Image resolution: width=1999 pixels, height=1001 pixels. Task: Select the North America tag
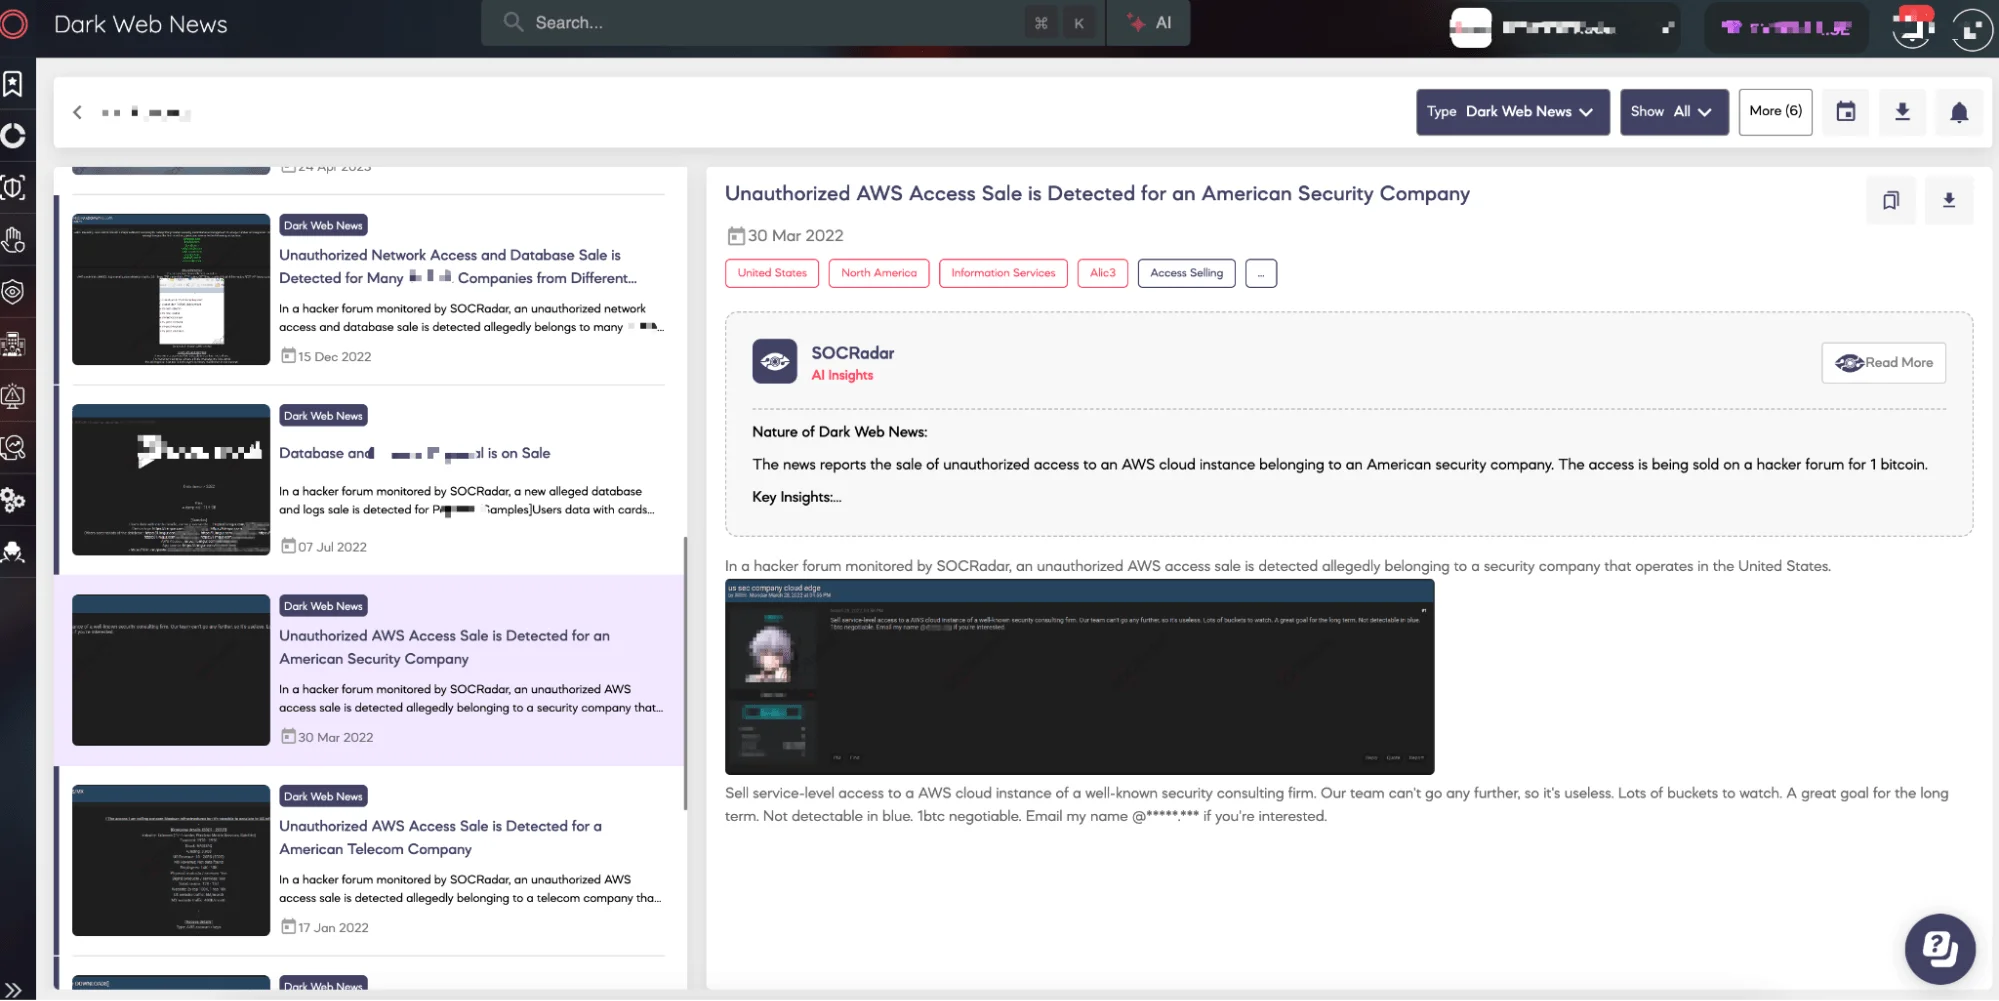pyautogui.click(x=879, y=273)
